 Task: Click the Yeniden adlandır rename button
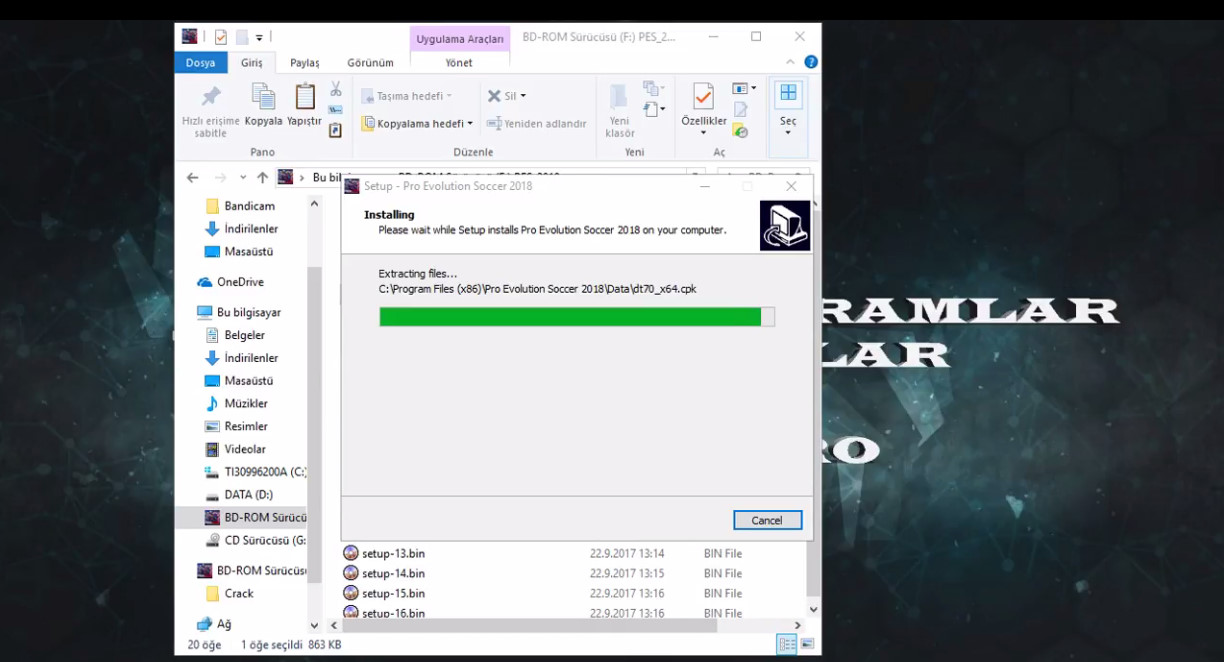537,123
